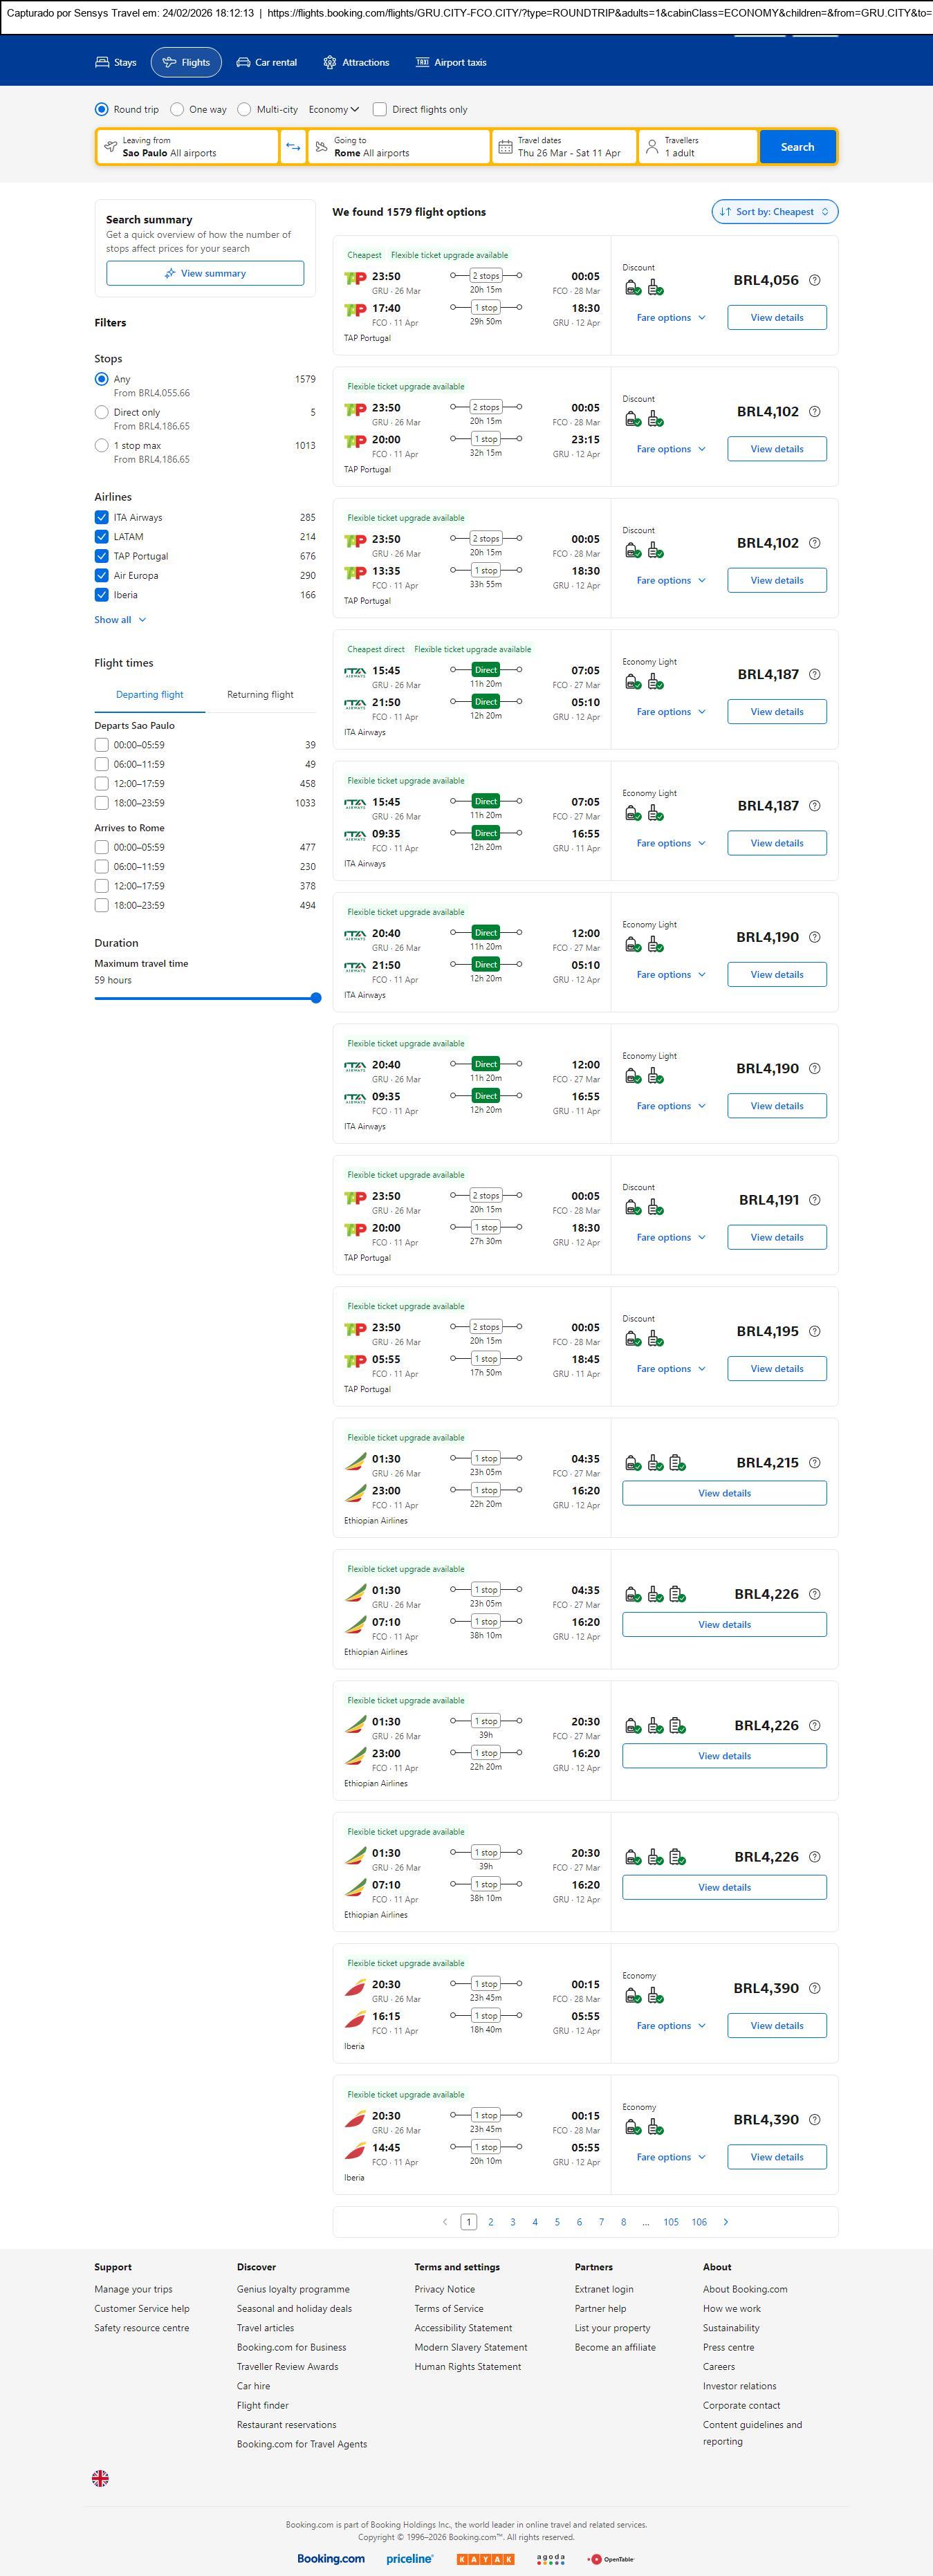Click the UK flag language icon in footer

(x=100, y=2477)
